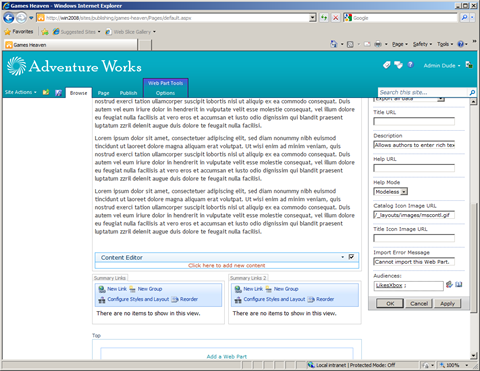Click Reorder icon in Summary Links 2
Viewport: 480px width, 371px height.
coord(311,299)
